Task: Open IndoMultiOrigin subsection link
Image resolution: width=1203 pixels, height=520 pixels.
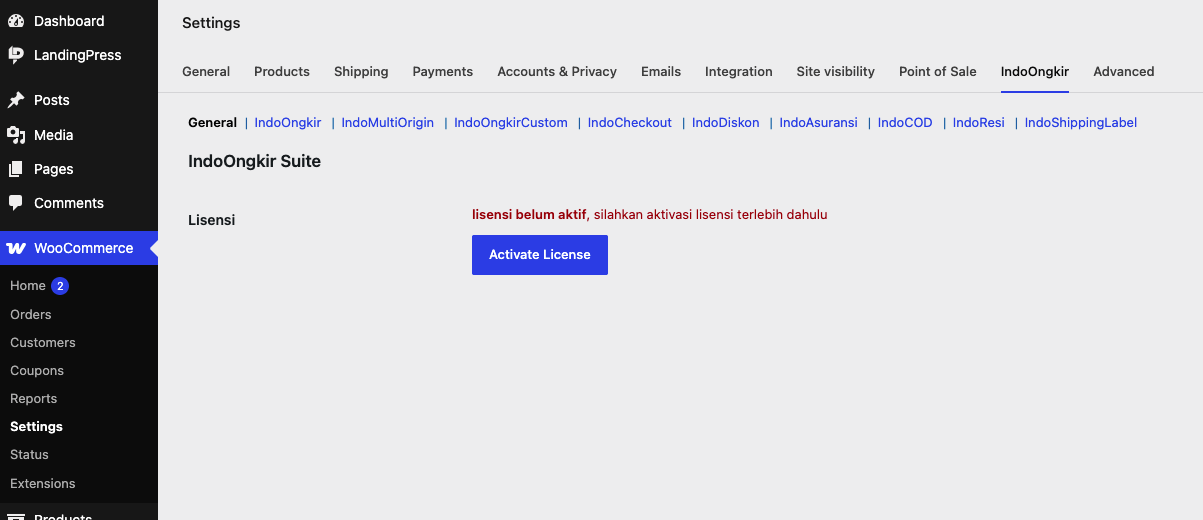Action: pyautogui.click(x=388, y=123)
